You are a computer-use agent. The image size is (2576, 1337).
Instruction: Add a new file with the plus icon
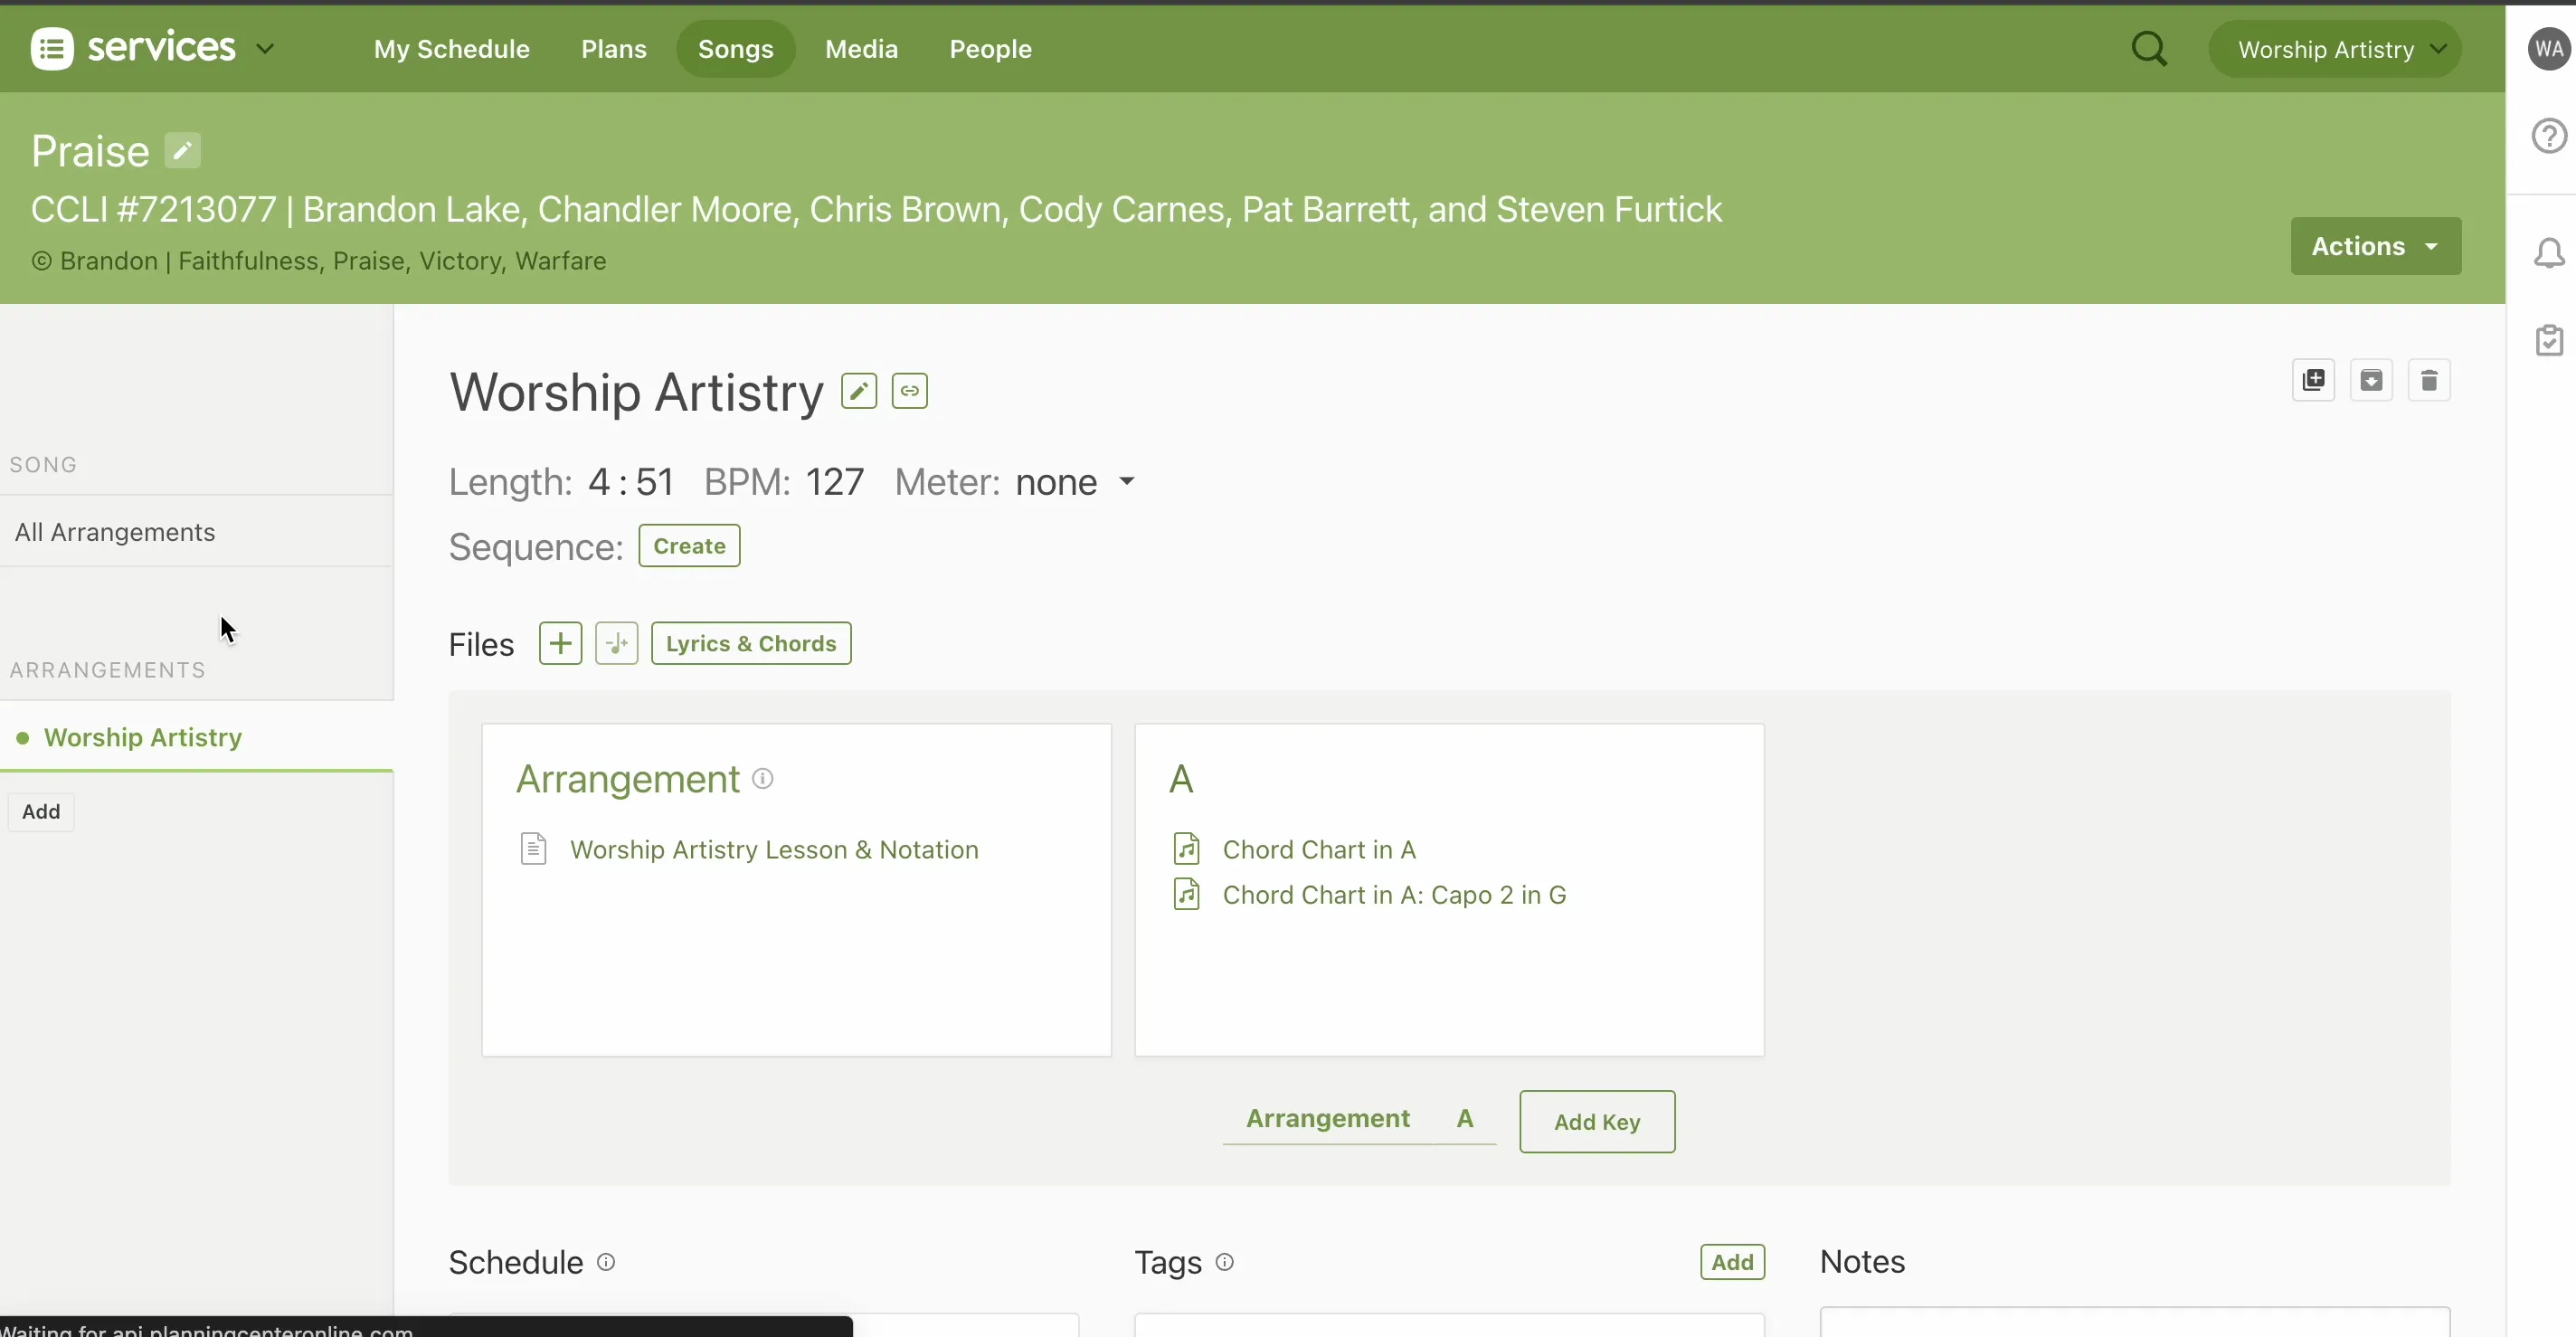click(x=561, y=643)
